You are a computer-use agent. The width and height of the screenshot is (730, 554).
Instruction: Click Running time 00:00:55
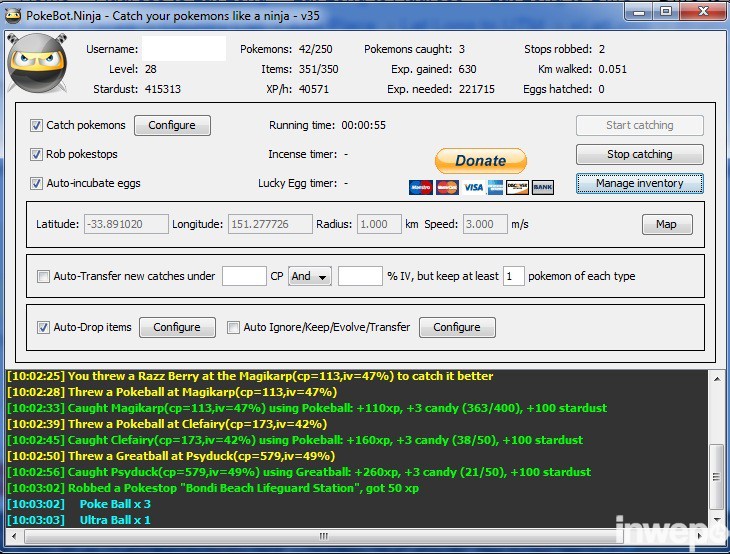pos(364,125)
